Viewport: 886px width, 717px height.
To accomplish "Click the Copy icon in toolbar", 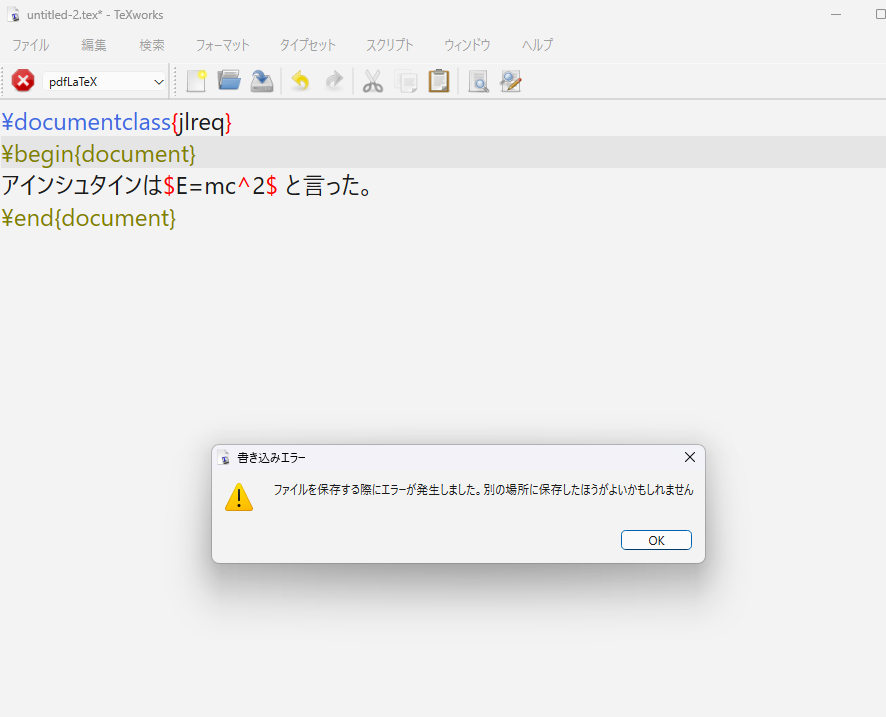I will (406, 81).
